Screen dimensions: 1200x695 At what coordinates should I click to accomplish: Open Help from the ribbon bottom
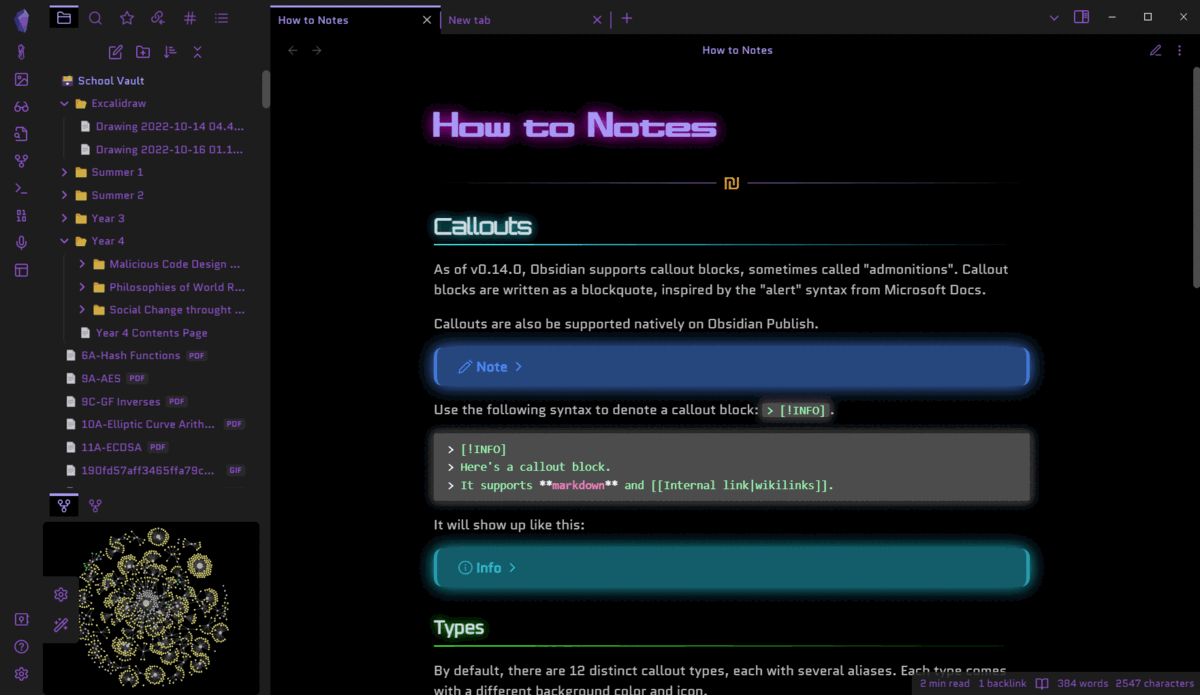21,647
